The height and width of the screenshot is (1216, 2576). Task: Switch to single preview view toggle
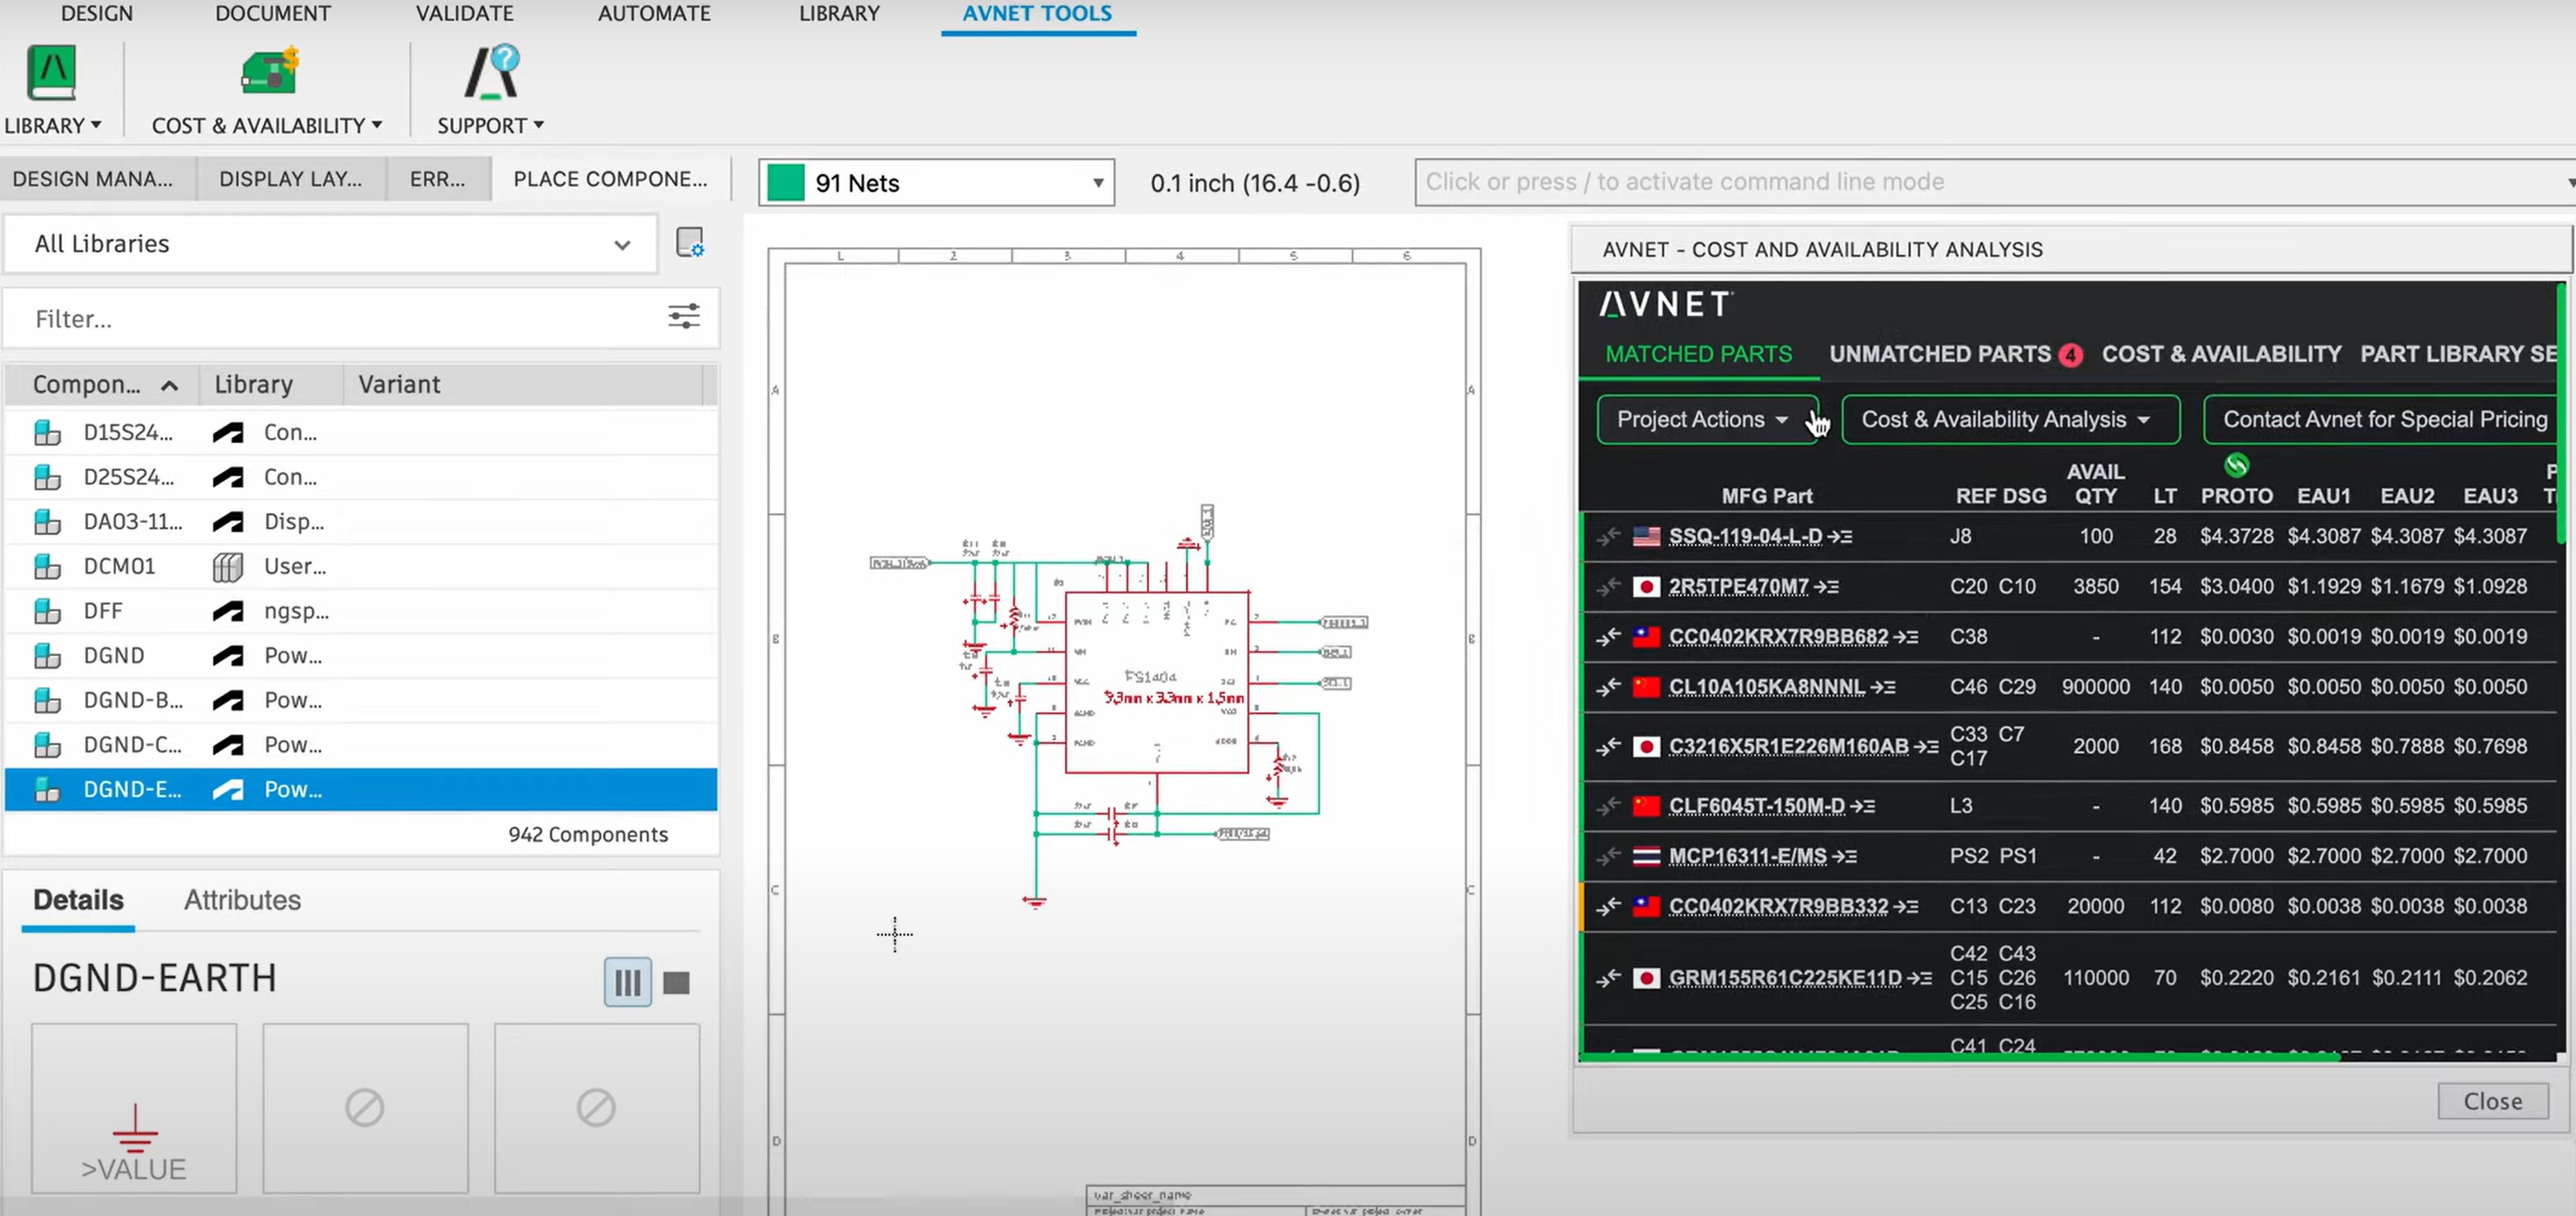[677, 982]
